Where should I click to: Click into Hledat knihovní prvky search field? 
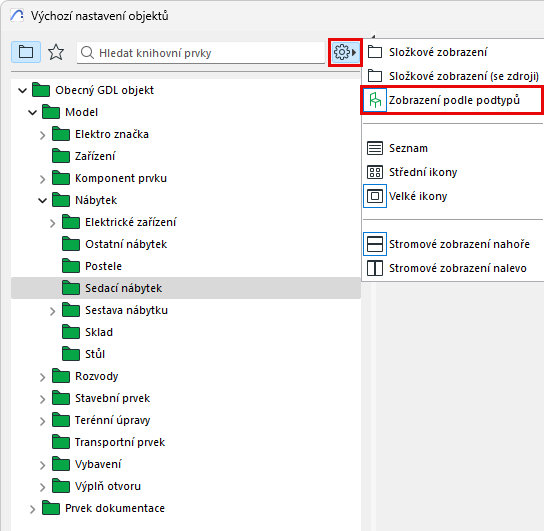point(201,53)
